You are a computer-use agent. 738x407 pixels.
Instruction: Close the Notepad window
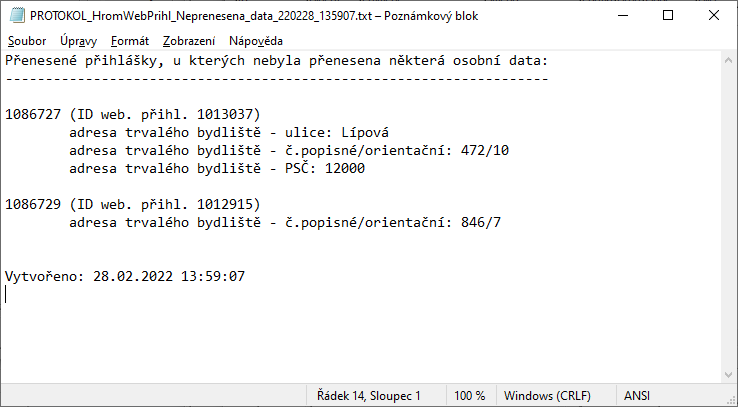pos(714,15)
